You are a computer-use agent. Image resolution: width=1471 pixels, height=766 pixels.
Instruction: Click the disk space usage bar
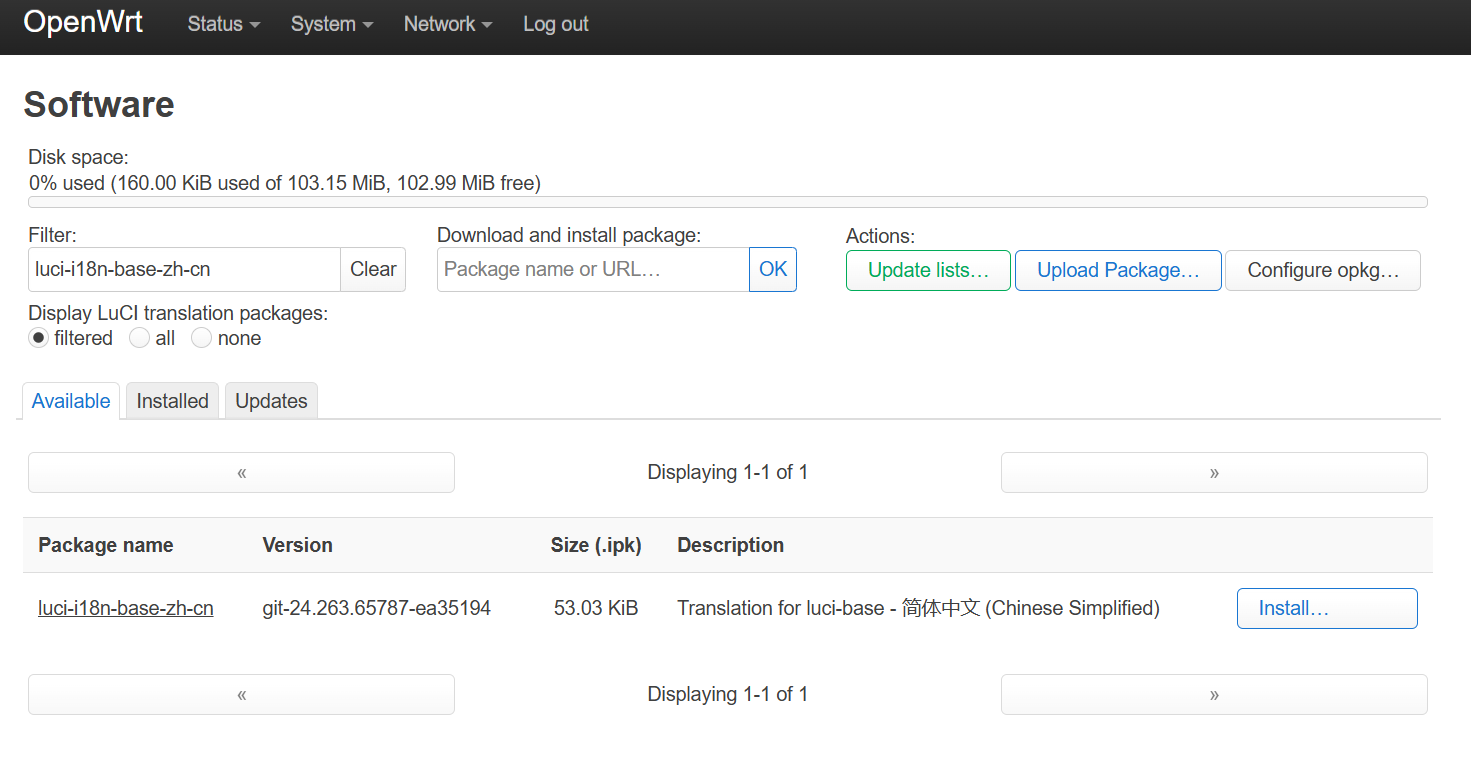[728, 202]
